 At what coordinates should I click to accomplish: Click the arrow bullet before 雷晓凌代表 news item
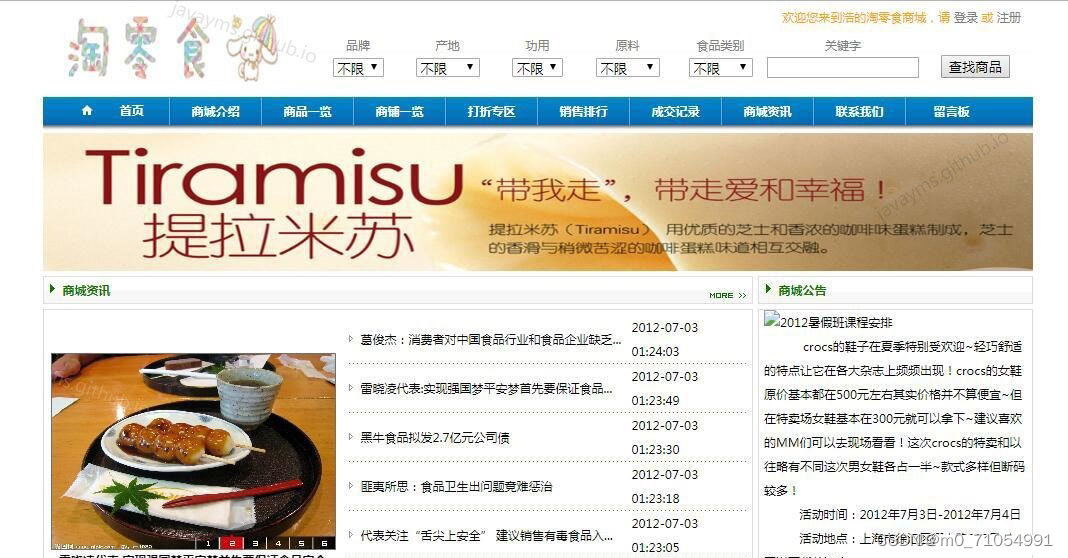(x=350, y=388)
